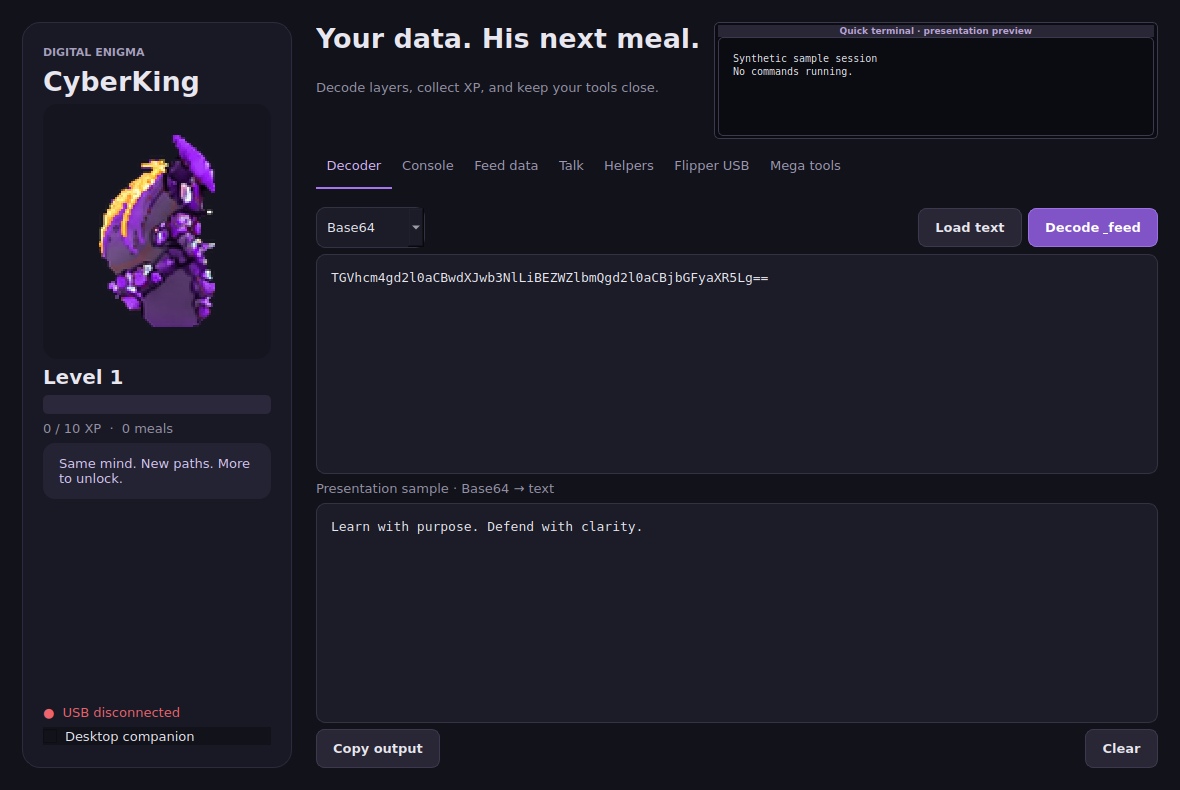The image size is (1180, 790).
Task: Click the 'Same mind. New paths.' quote box
Action: pos(157,471)
